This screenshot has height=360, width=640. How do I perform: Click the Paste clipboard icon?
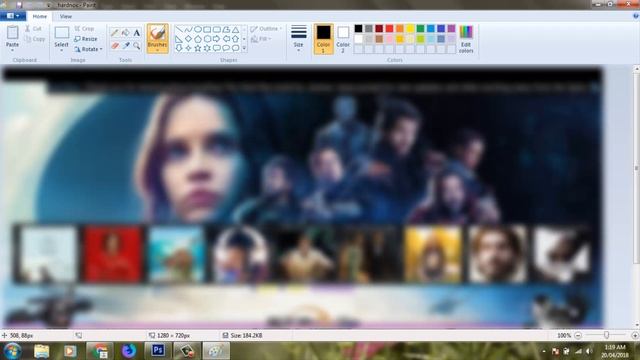point(13,32)
